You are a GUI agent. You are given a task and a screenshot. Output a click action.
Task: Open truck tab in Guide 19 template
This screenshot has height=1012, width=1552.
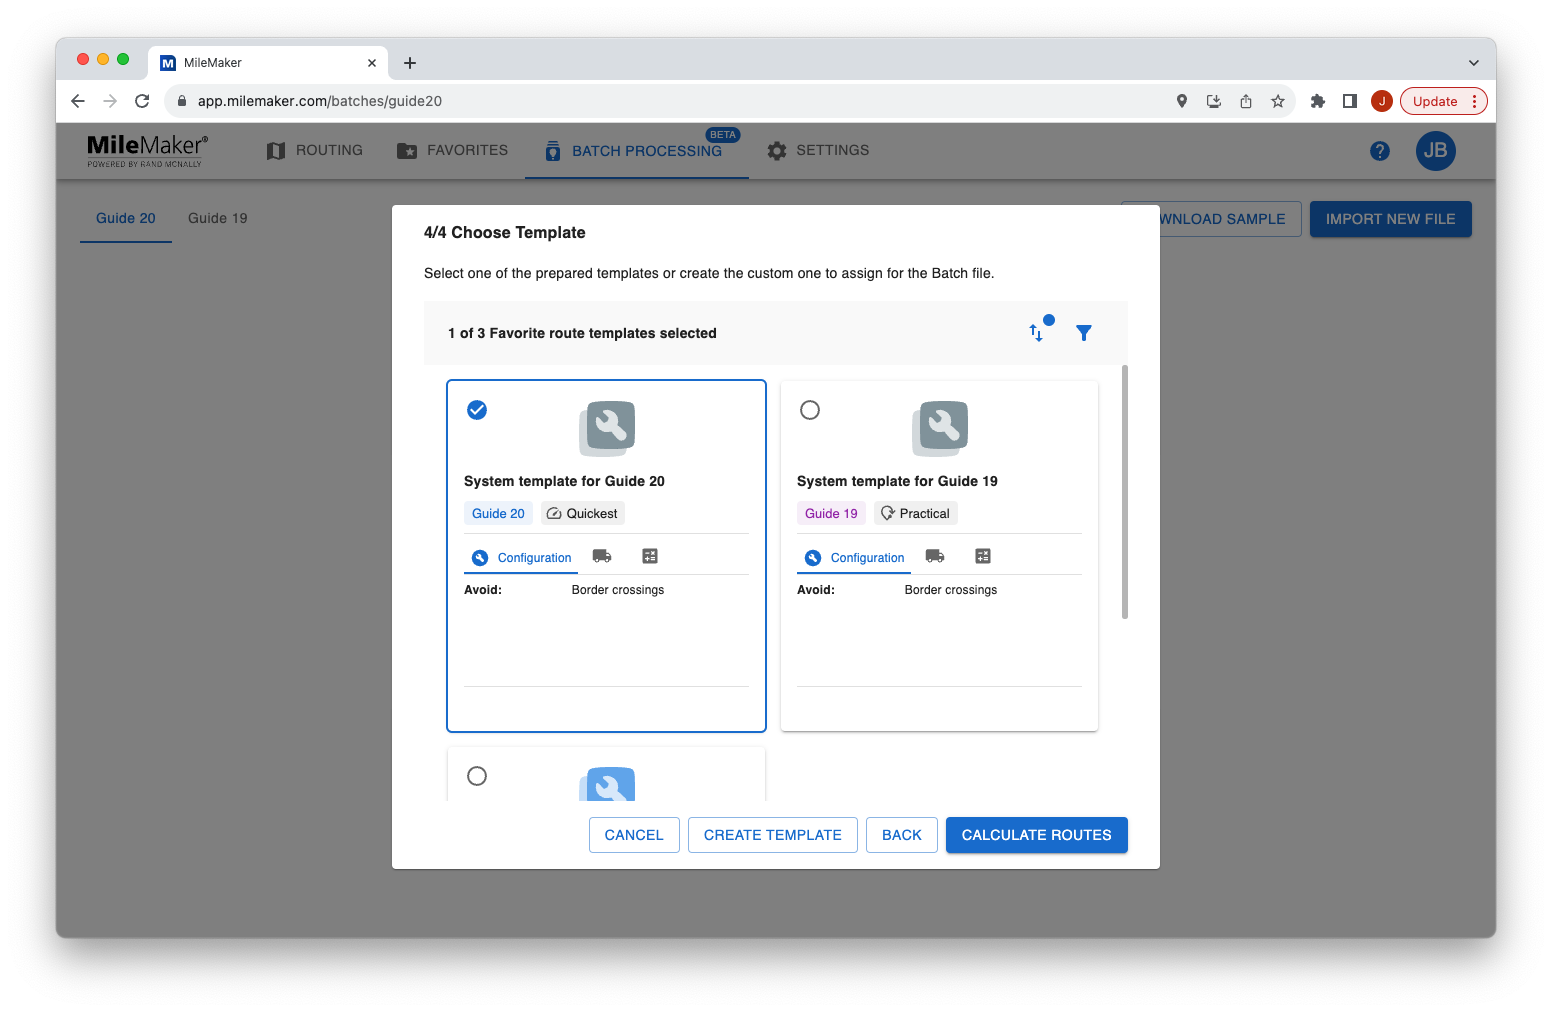(x=935, y=556)
